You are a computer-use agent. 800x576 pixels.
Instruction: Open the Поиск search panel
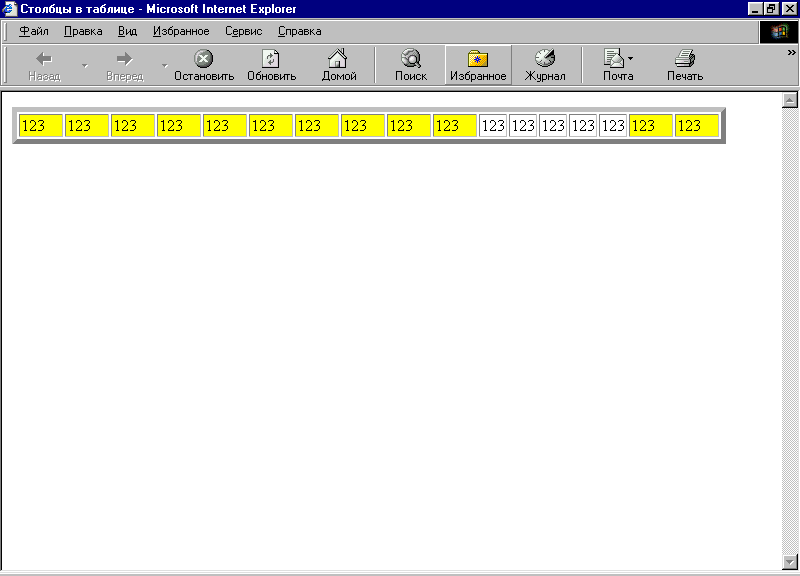411,58
